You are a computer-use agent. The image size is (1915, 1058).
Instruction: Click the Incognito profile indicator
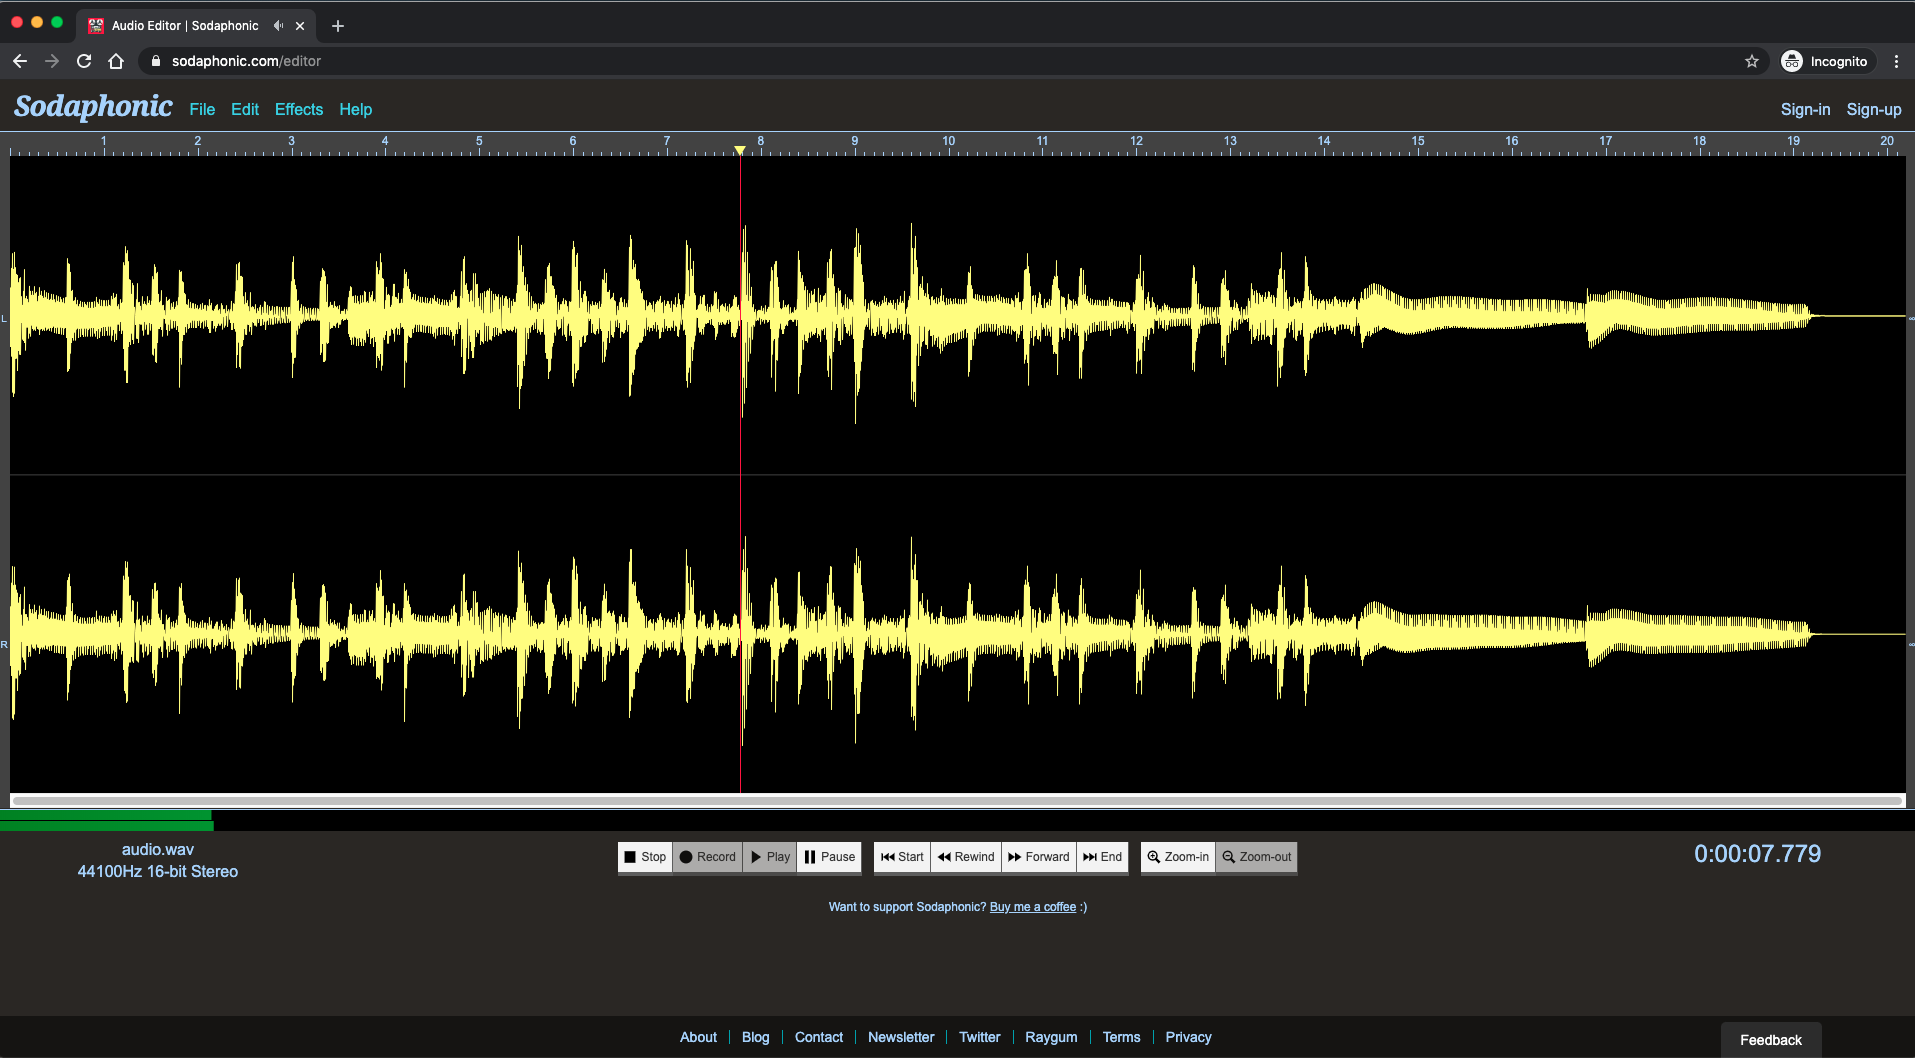[x=1825, y=61]
